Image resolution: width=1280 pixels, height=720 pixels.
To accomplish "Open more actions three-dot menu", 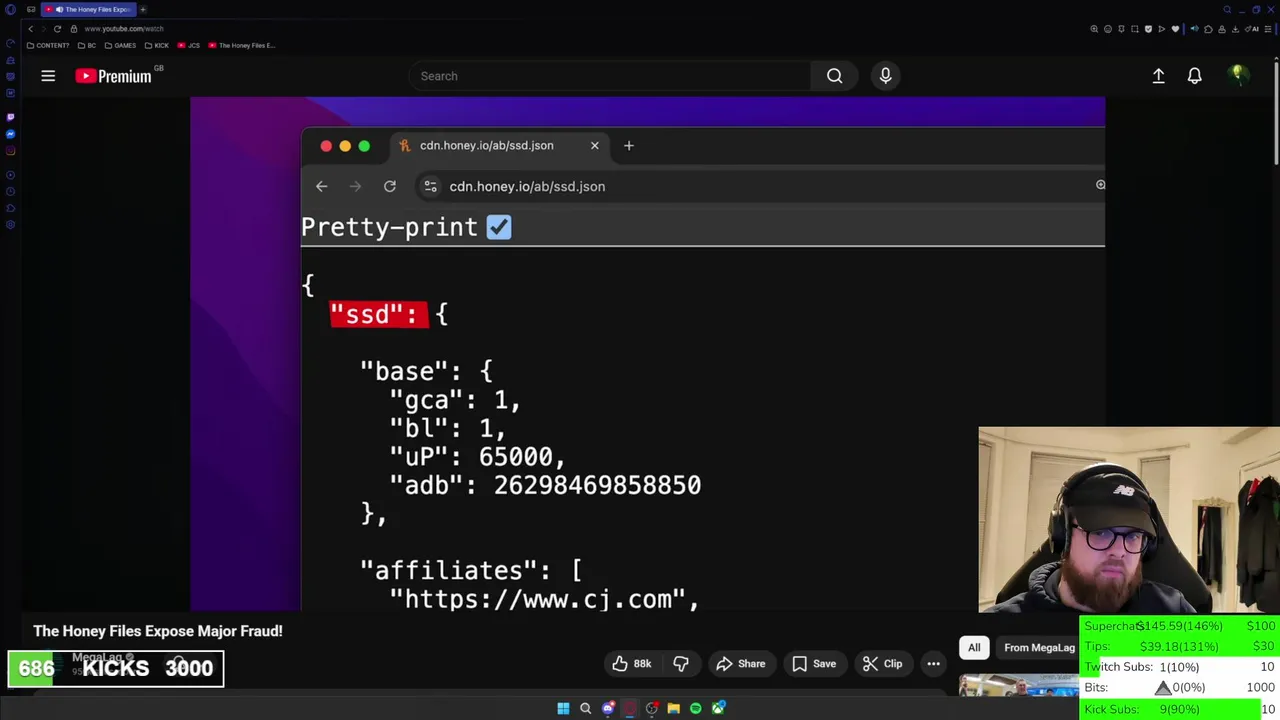I will click(933, 664).
